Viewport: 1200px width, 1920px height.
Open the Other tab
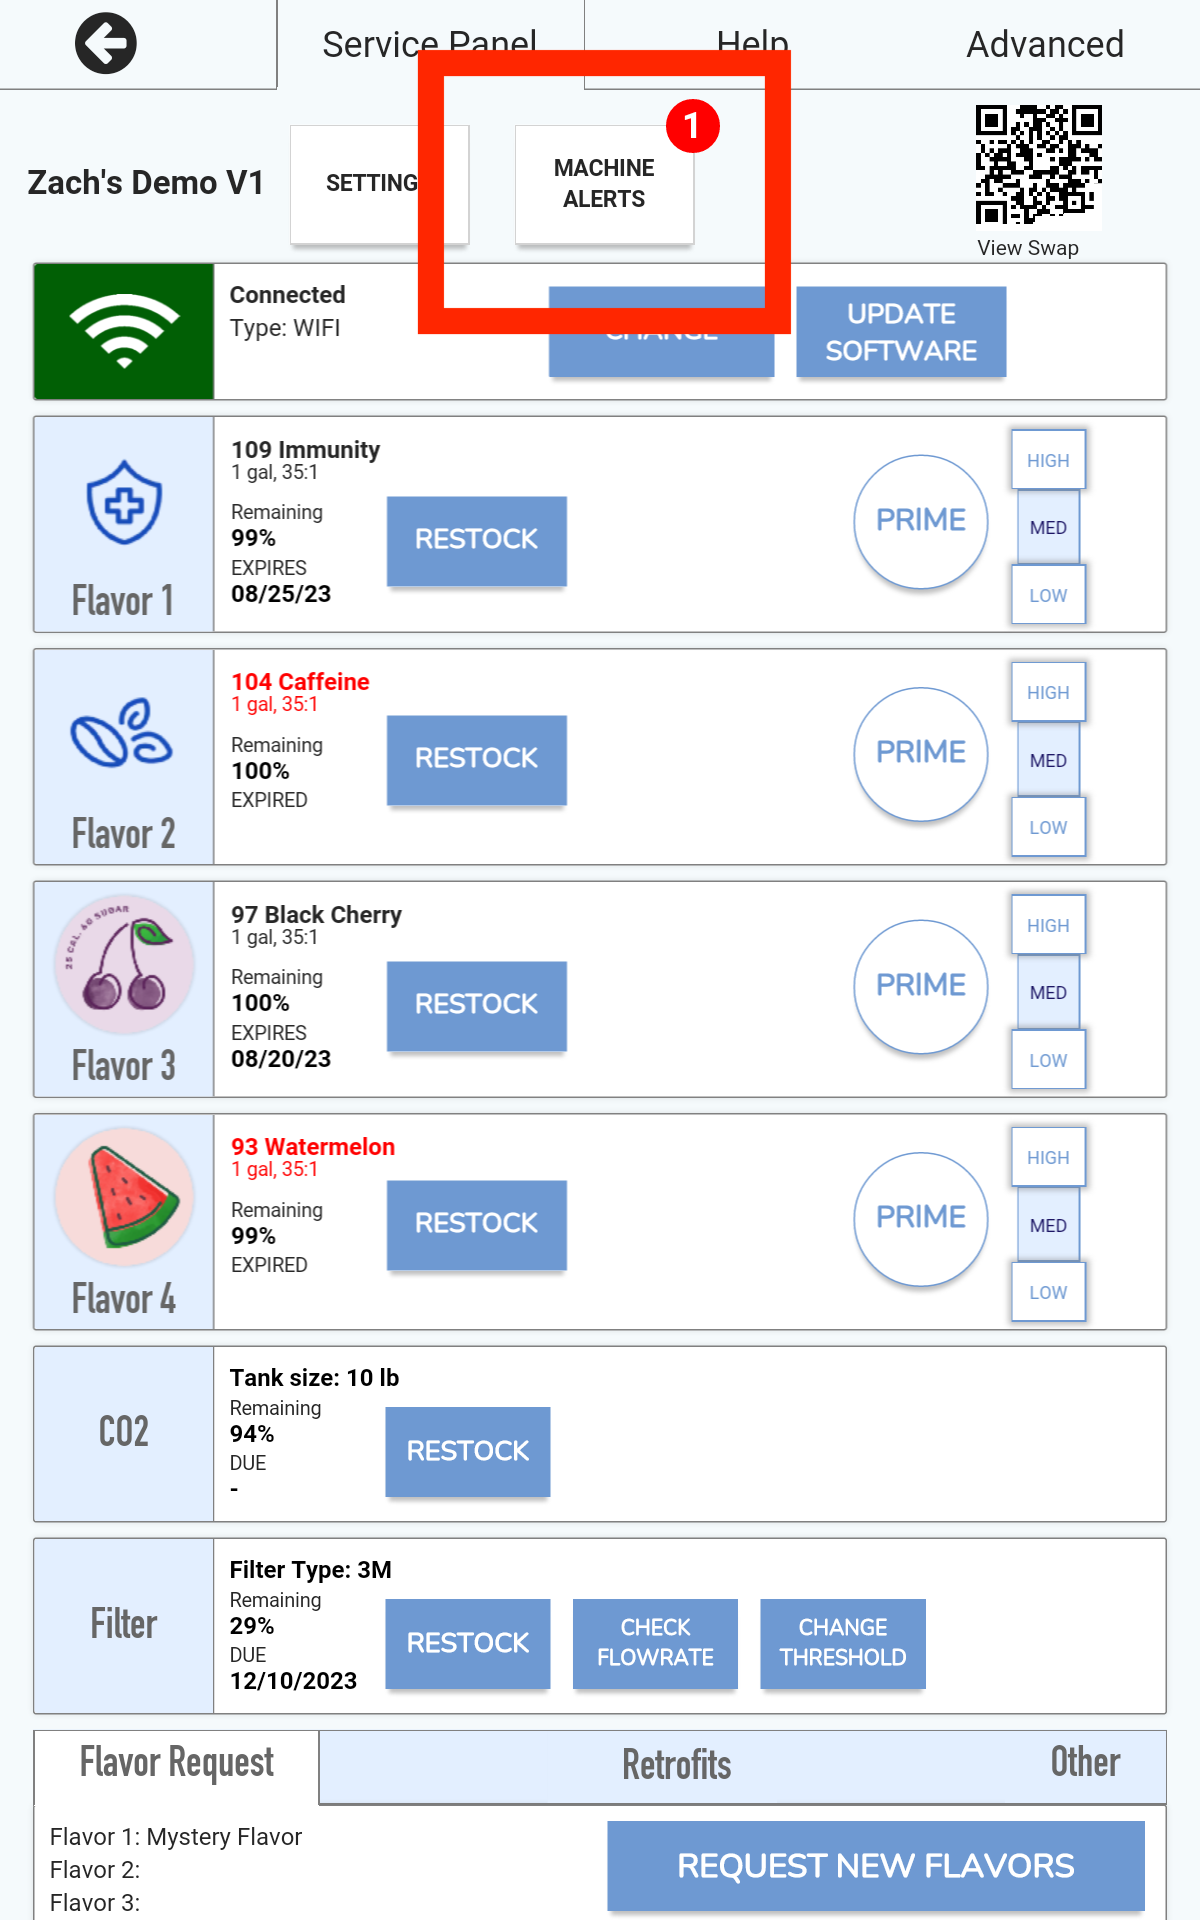[x=1085, y=1762]
